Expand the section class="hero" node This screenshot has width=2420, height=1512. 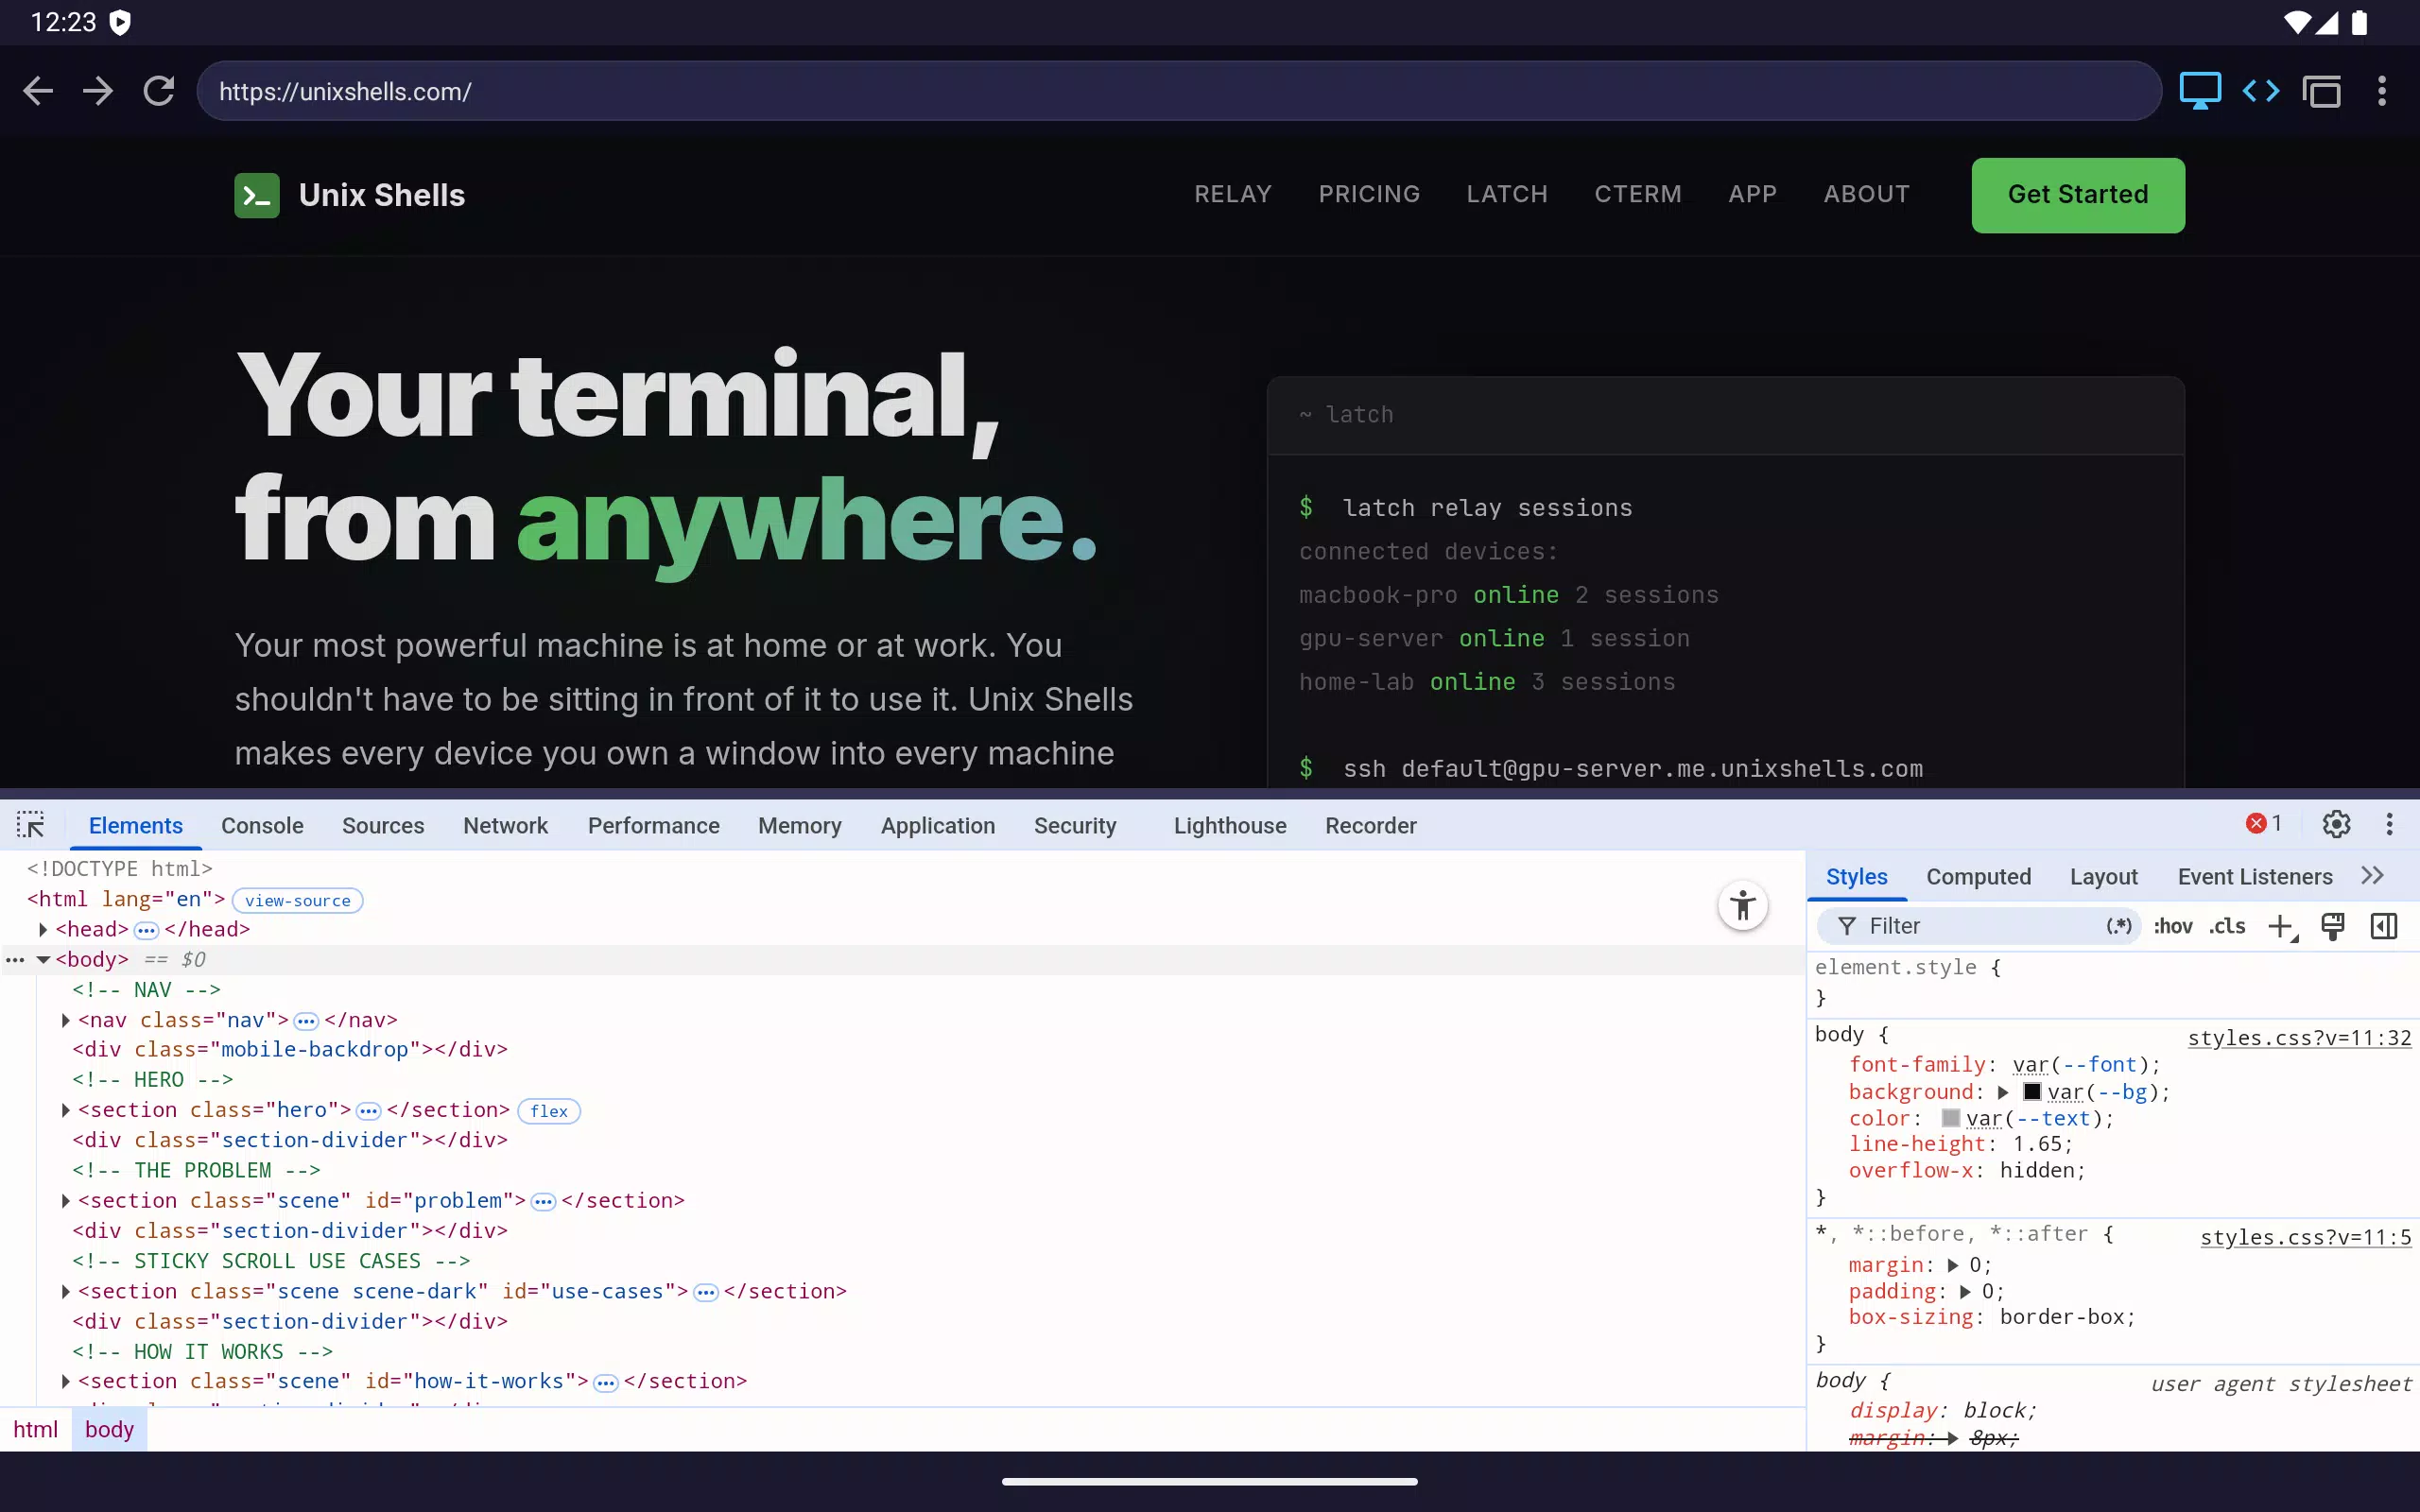(x=66, y=1110)
